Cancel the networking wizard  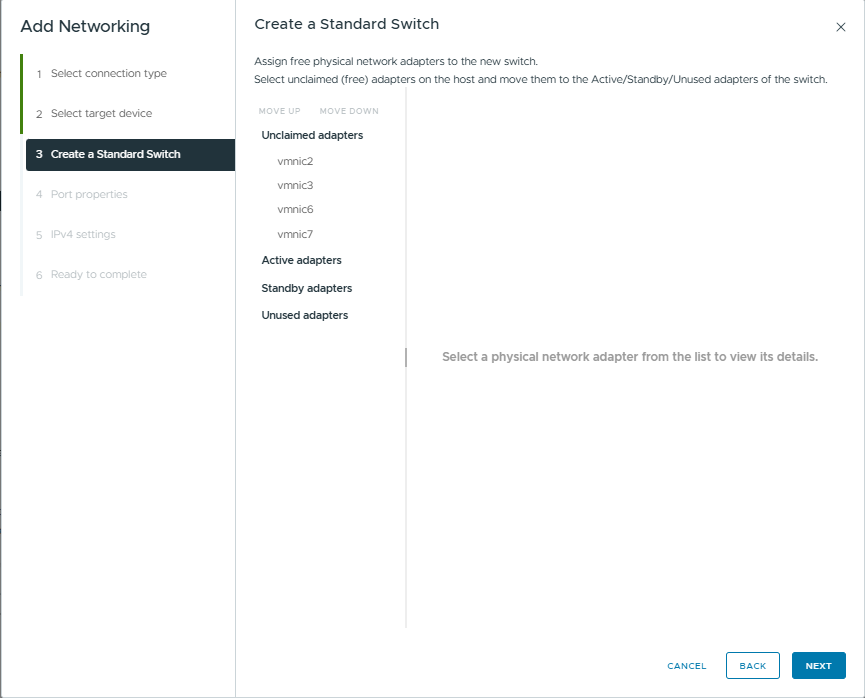[686, 666]
